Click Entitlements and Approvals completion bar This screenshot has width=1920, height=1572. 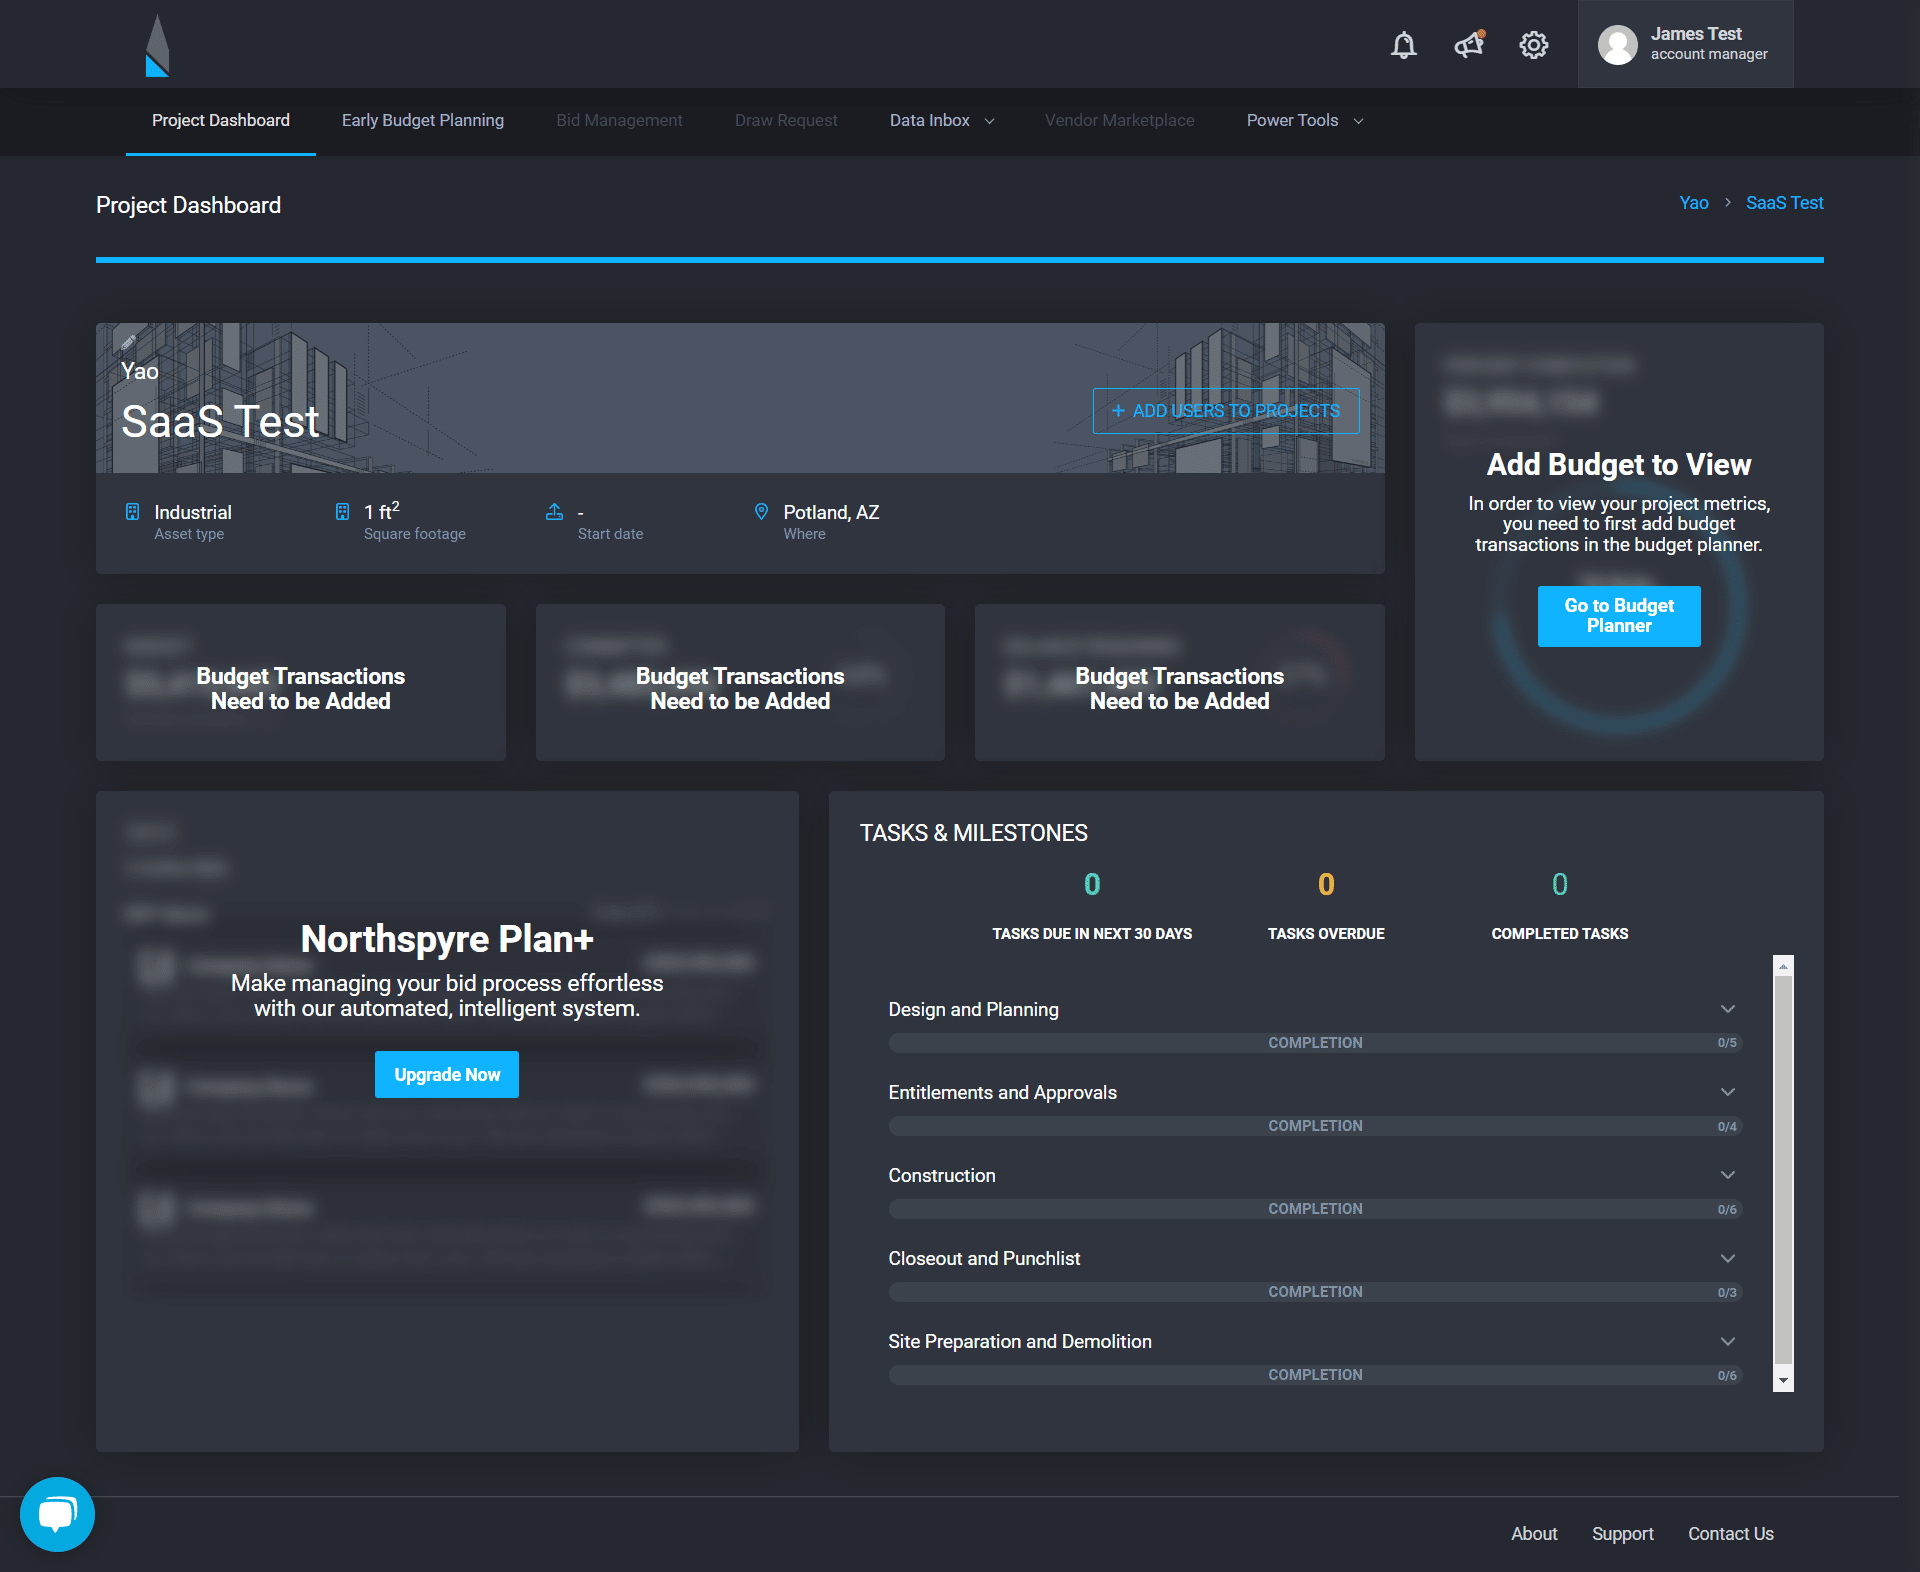point(1315,1126)
